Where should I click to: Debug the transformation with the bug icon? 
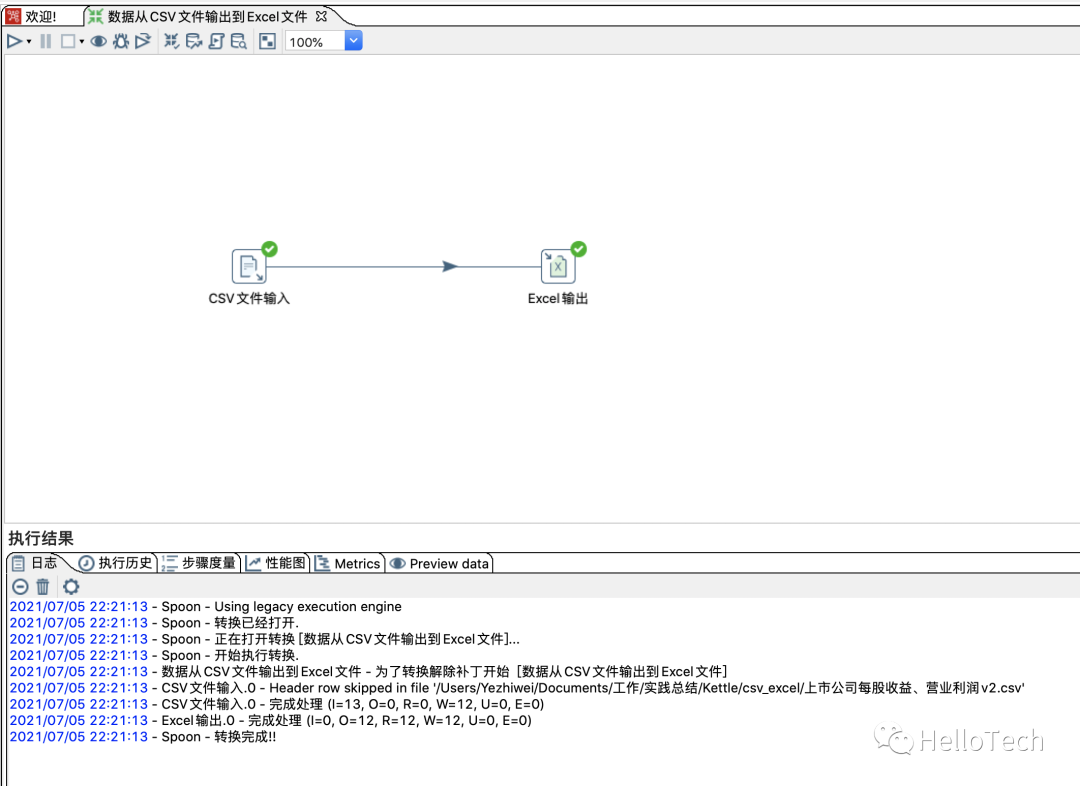pyautogui.click(x=121, y=41)
